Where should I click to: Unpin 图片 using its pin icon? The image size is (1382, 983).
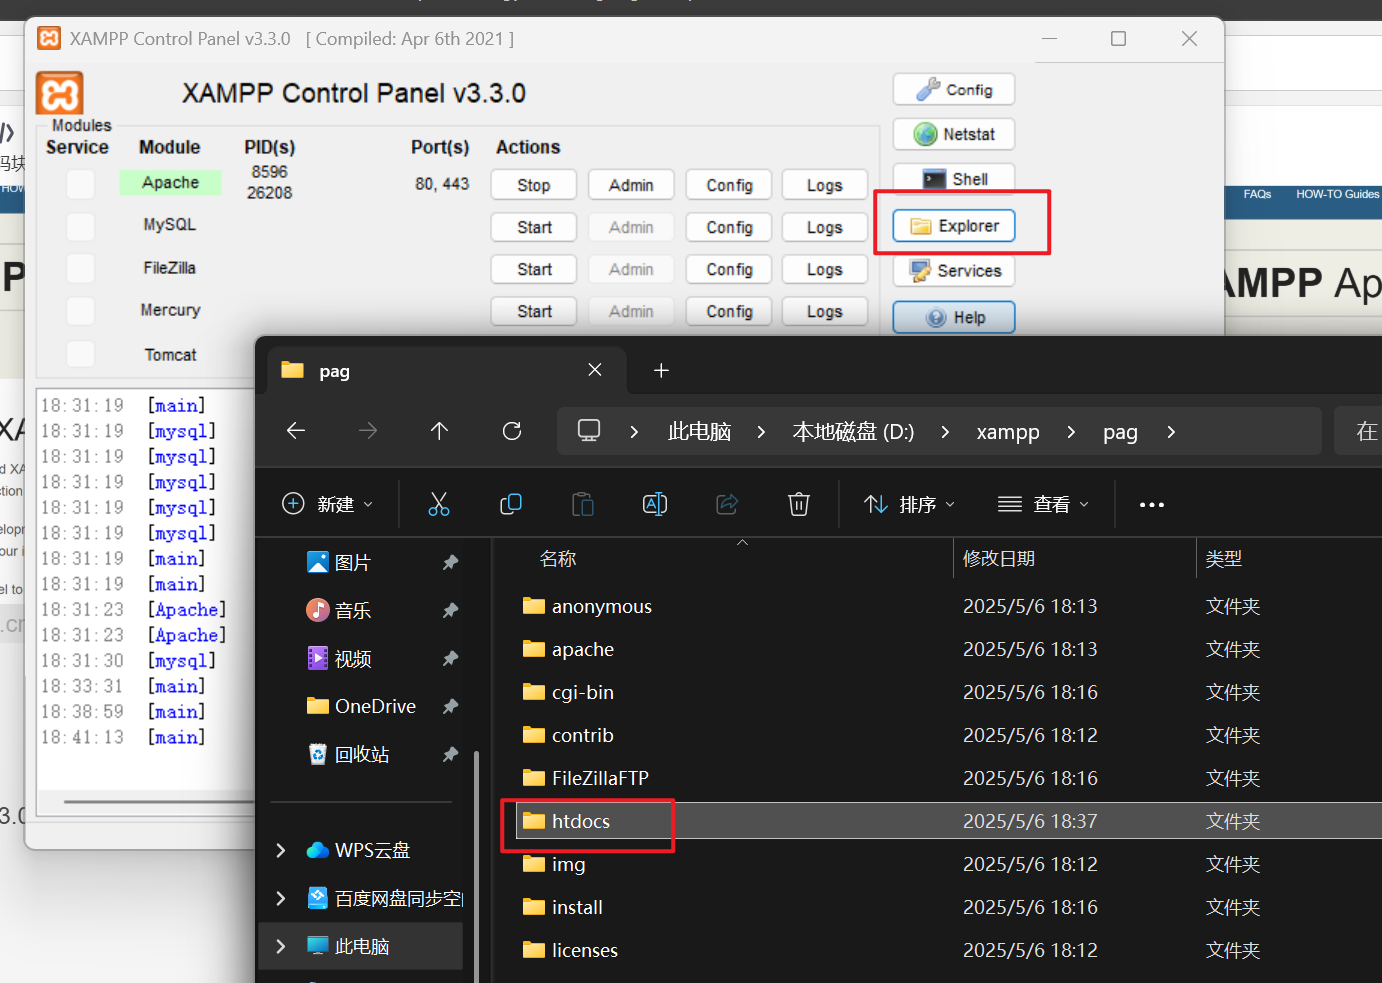pos(450,563)
